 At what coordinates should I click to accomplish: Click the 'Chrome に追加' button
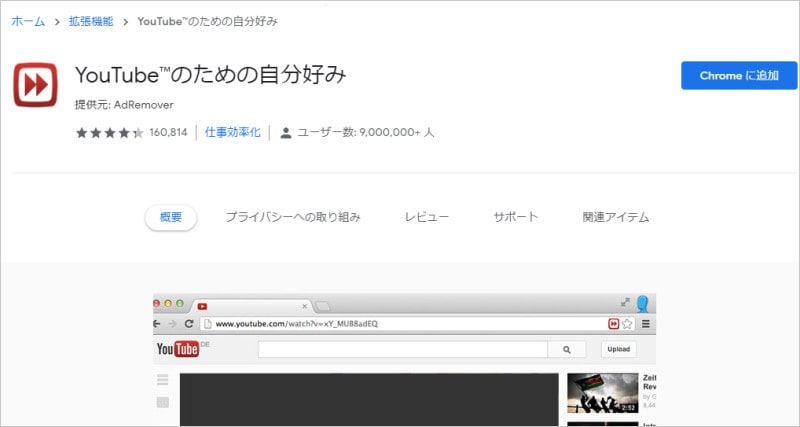(739, 76)
